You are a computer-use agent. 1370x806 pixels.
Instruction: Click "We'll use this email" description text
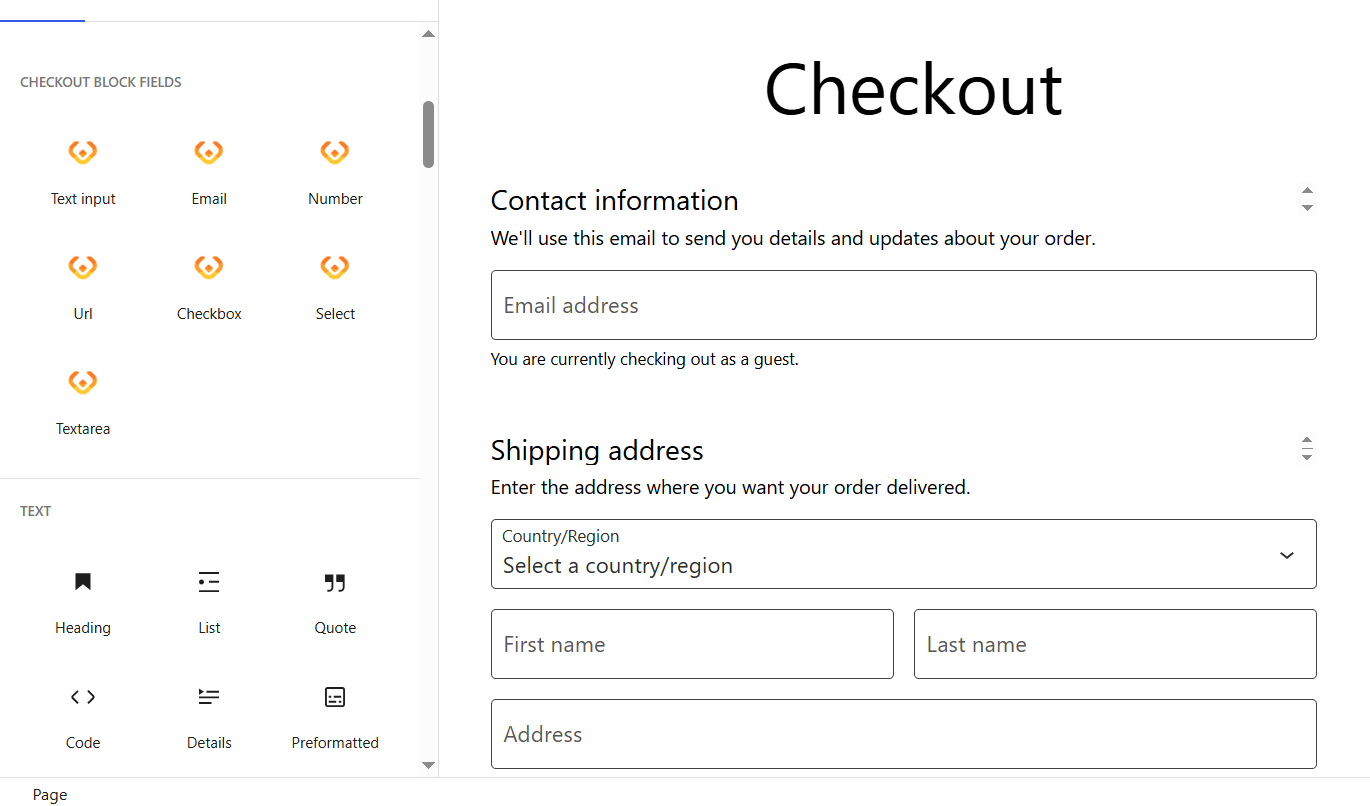tap(793, 239)
